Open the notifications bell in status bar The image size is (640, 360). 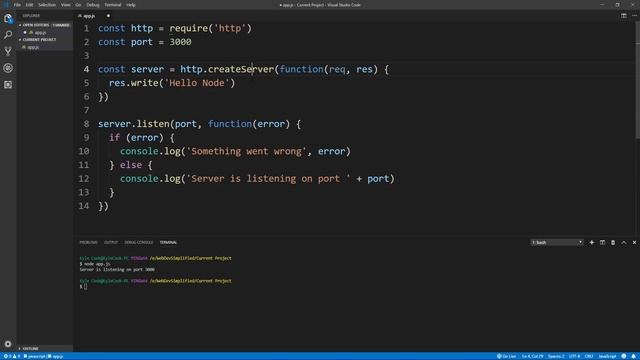click(633, 356)
